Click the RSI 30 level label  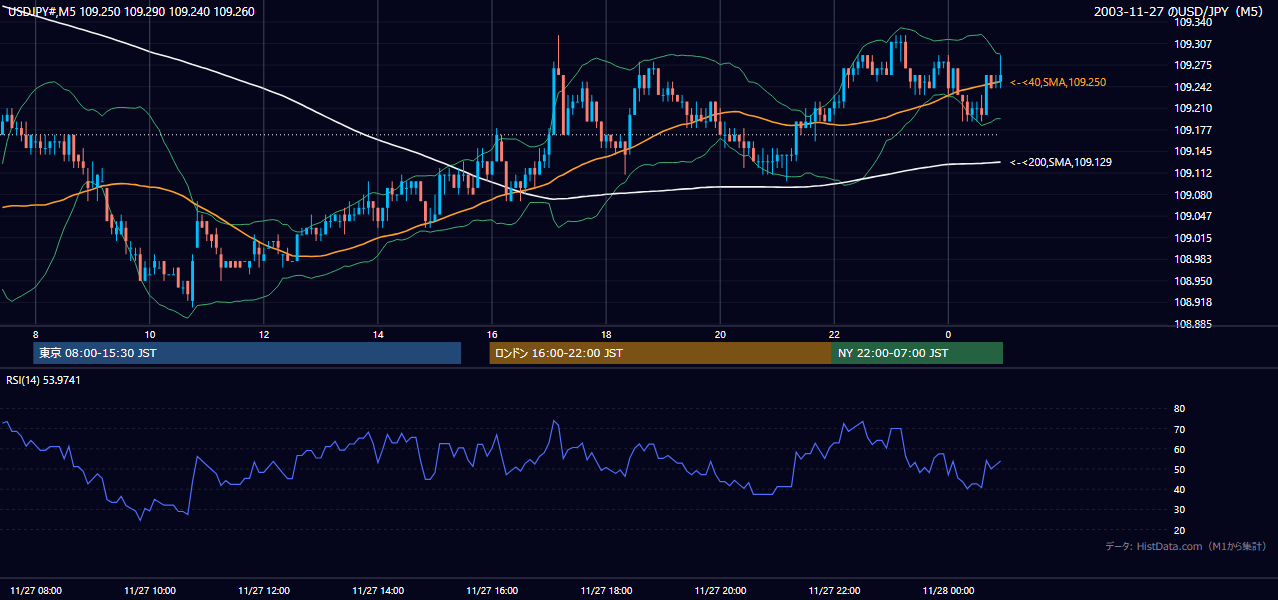[1179, 509]
